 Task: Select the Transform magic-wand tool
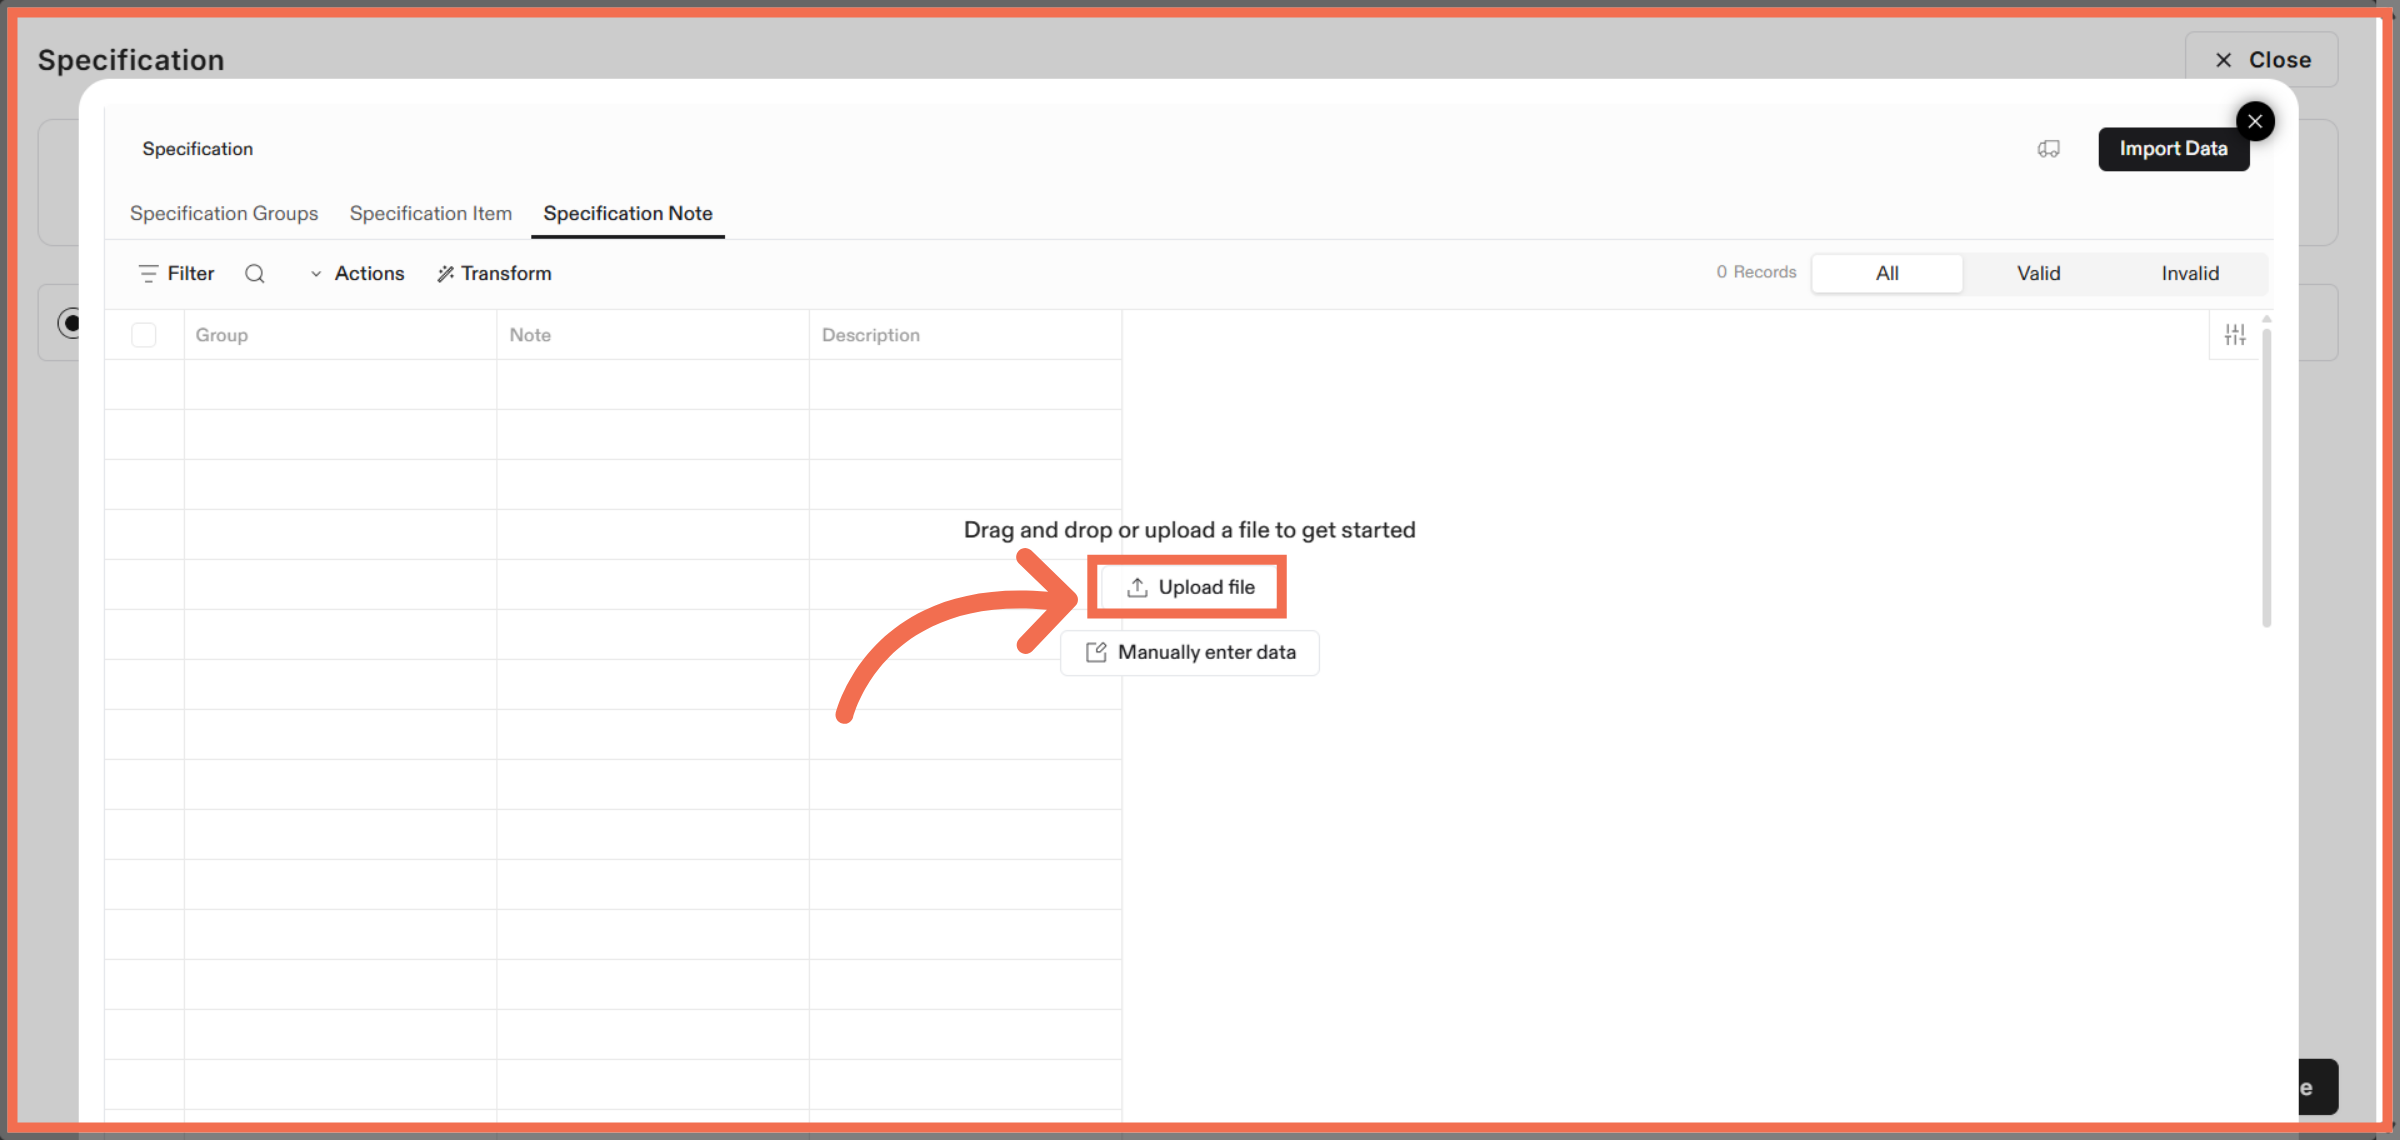point(494,273)
